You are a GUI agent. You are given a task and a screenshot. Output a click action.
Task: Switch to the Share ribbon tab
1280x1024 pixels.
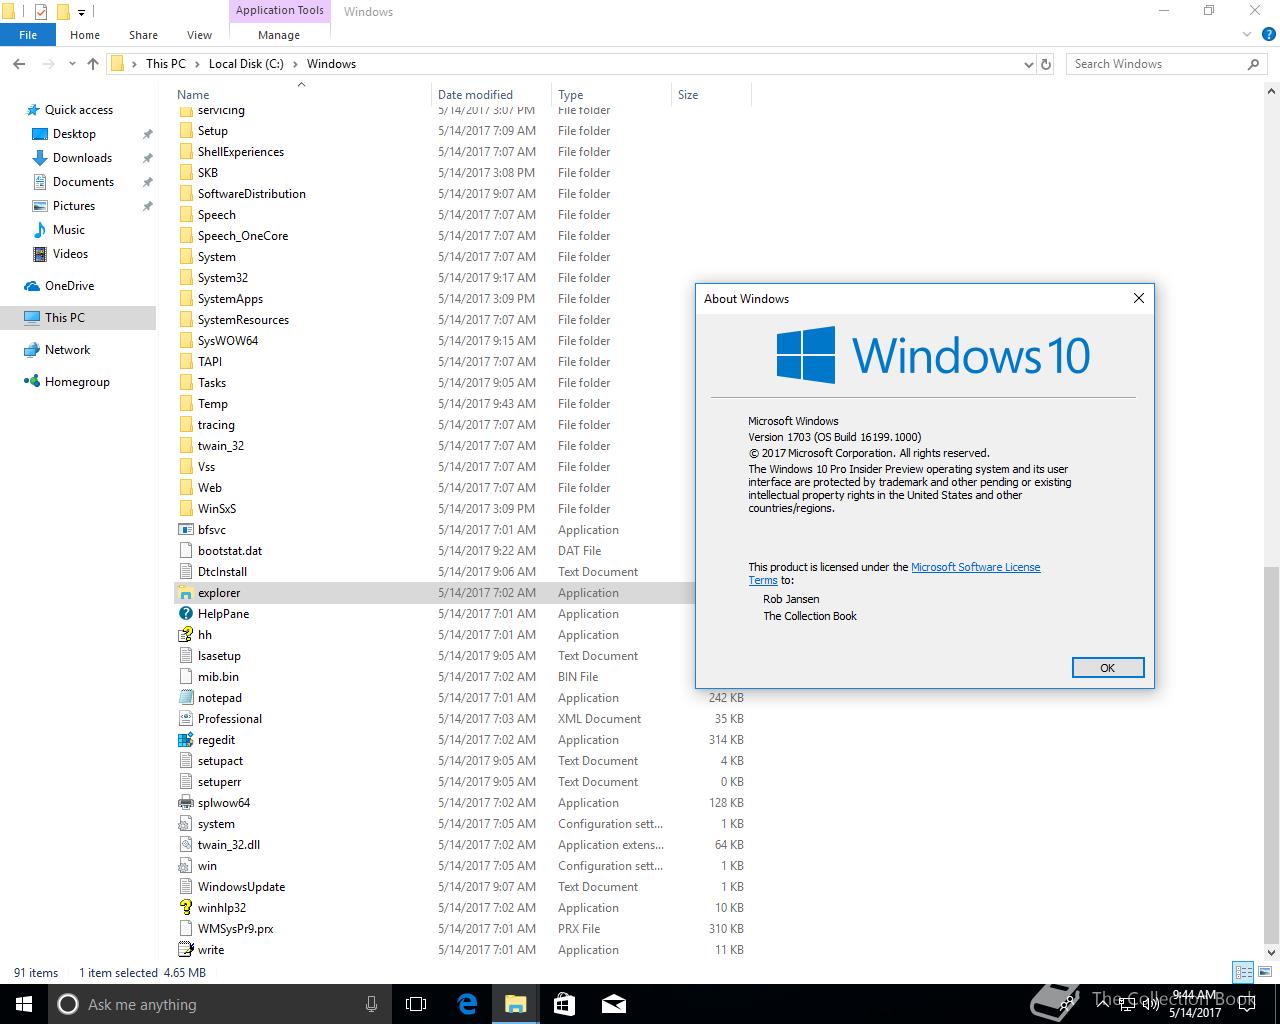[x=143, y=35]
